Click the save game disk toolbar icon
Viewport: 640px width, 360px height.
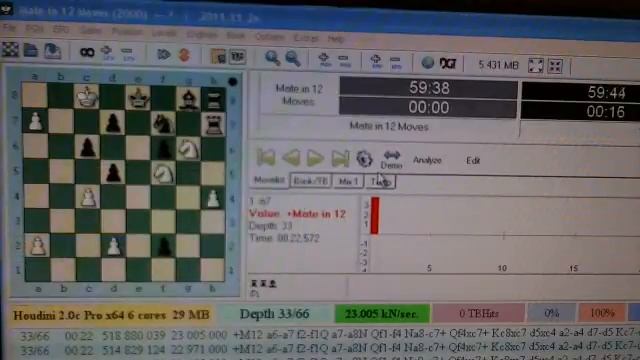pyautogui.click(x=52, y=51)
